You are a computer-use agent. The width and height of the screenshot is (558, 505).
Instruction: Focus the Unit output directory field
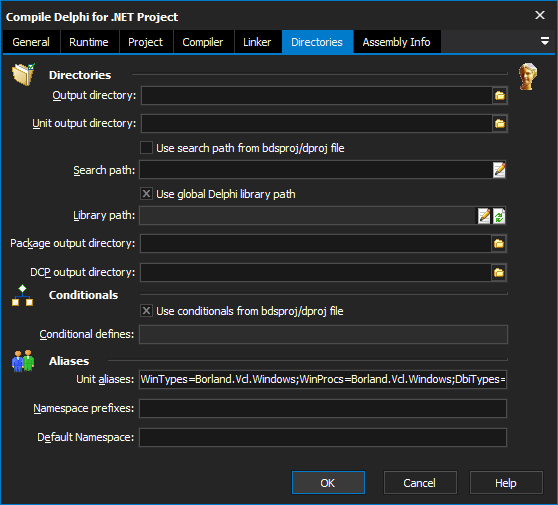pyautogui.click(x=317, y=123)
